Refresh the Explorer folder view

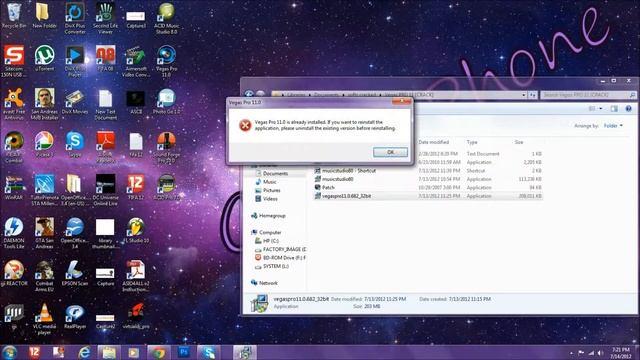pyautogui.click(x=533, y=95)
